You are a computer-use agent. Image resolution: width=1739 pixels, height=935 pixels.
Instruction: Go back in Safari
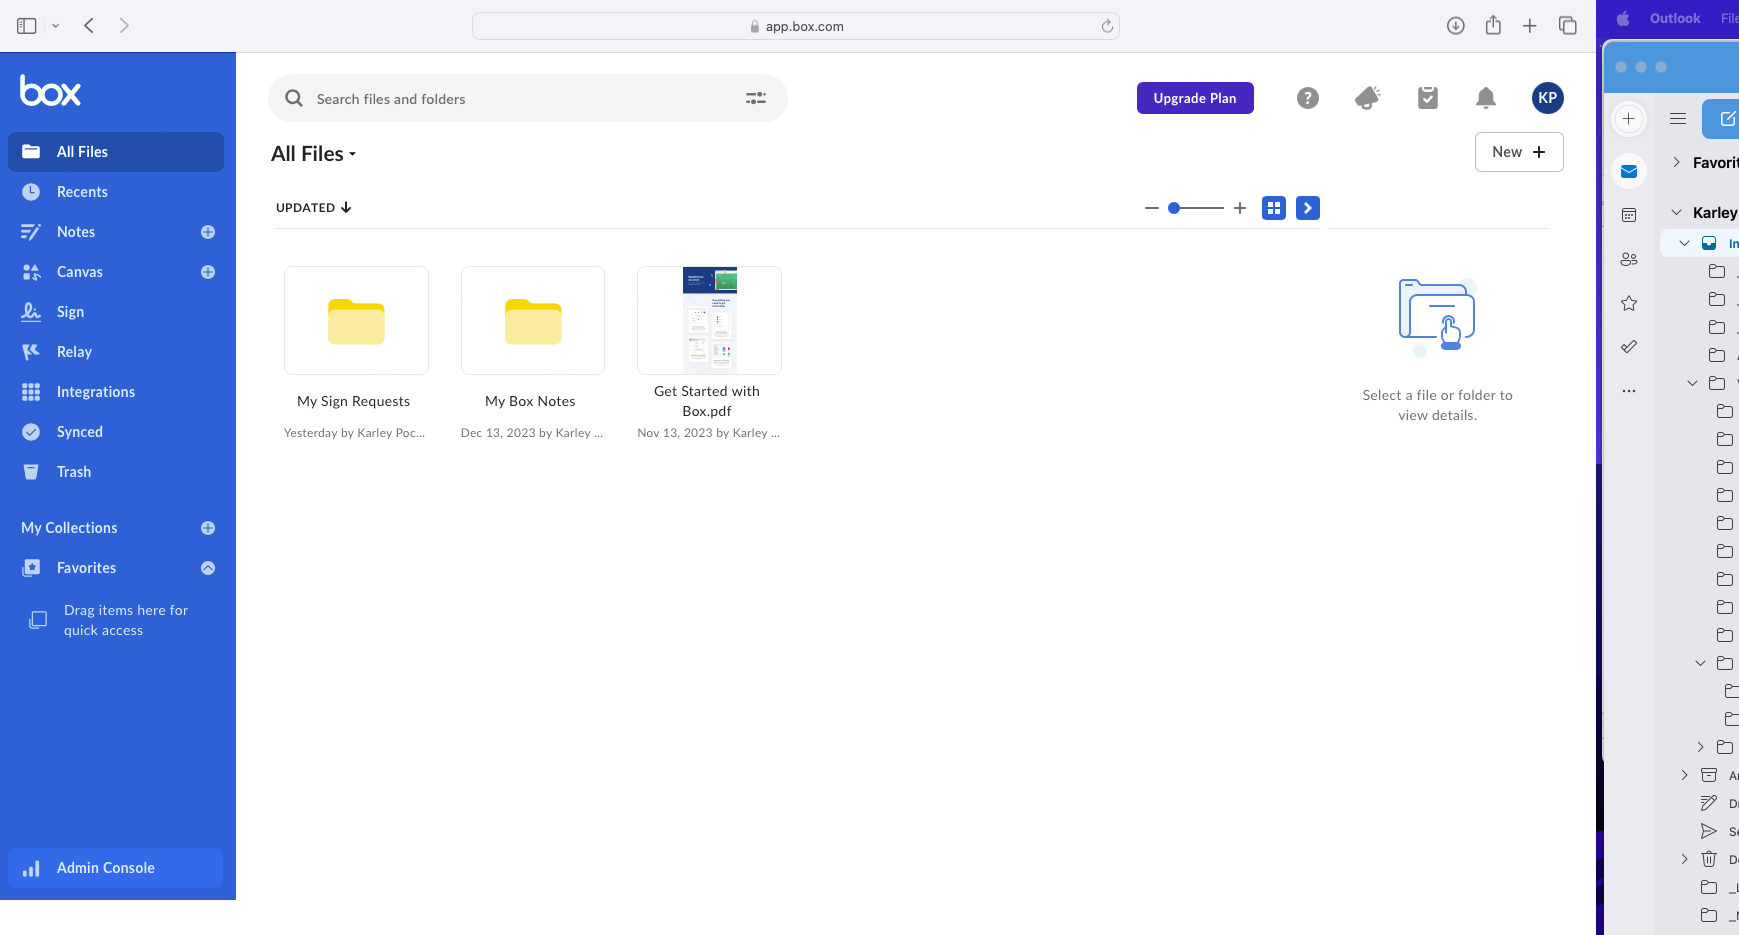coord(89,26)
